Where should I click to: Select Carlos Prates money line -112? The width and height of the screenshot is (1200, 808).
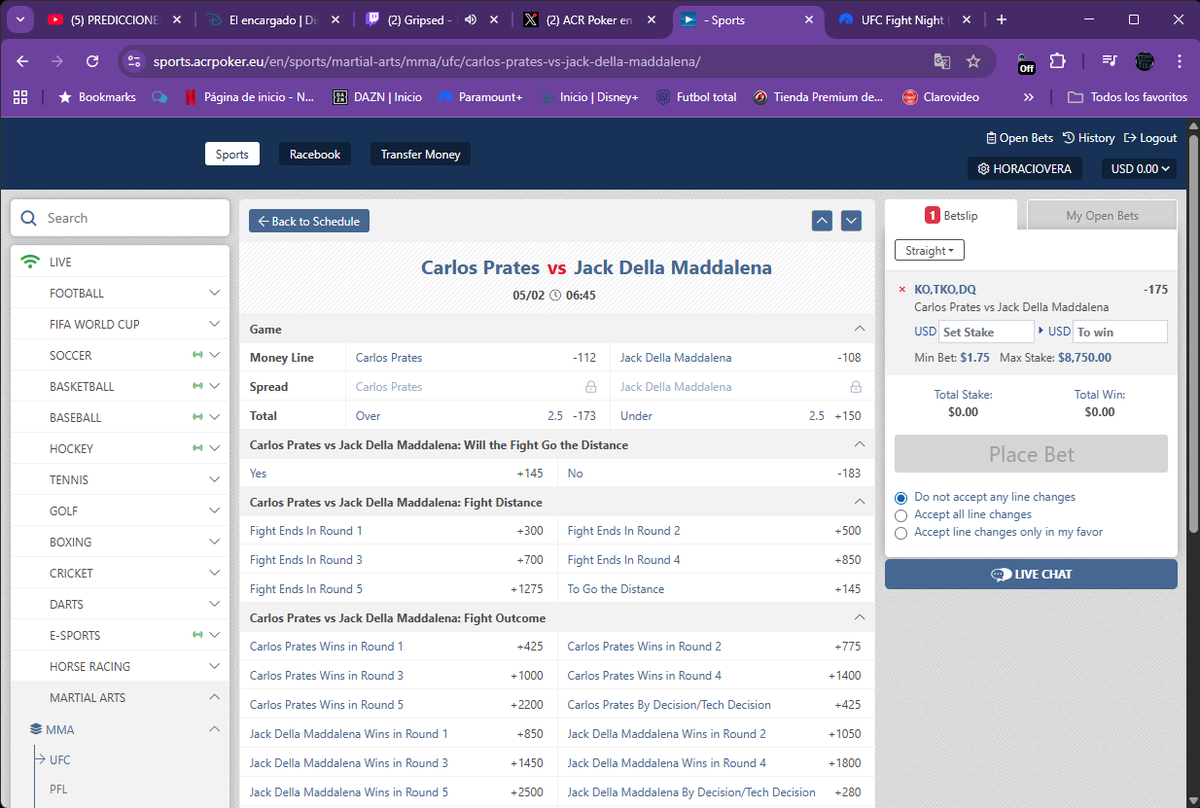point(476,358)
